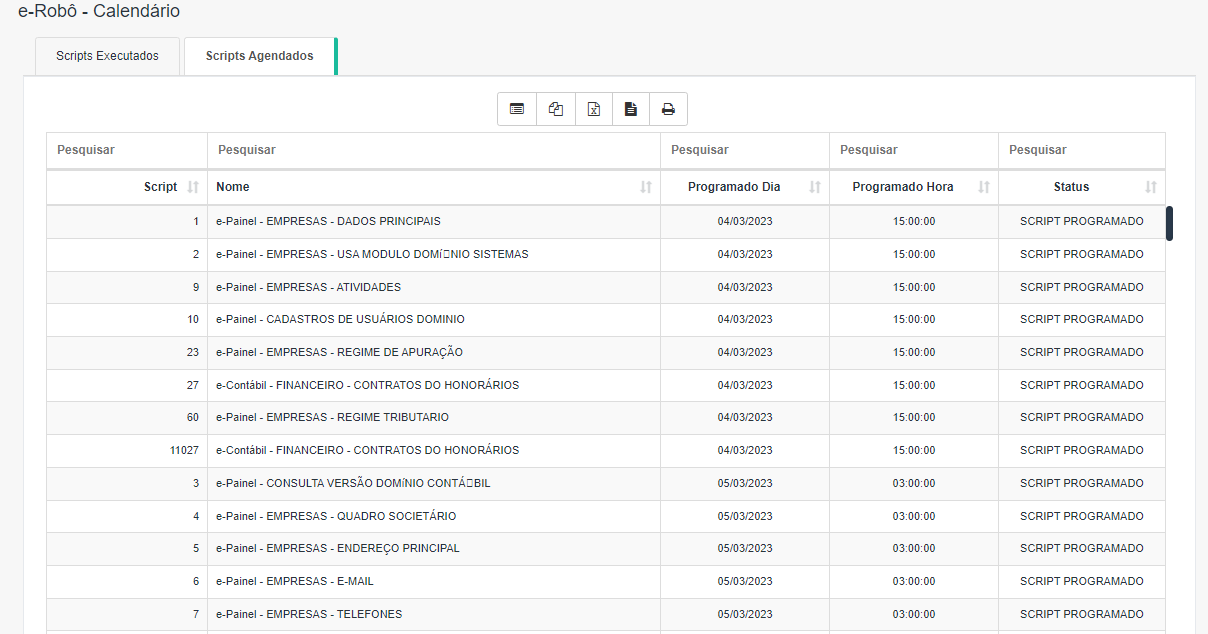The image size is (1208, 634).
Task: Sort using the Programado Dia sort arrows
Action: click(815, 187)
